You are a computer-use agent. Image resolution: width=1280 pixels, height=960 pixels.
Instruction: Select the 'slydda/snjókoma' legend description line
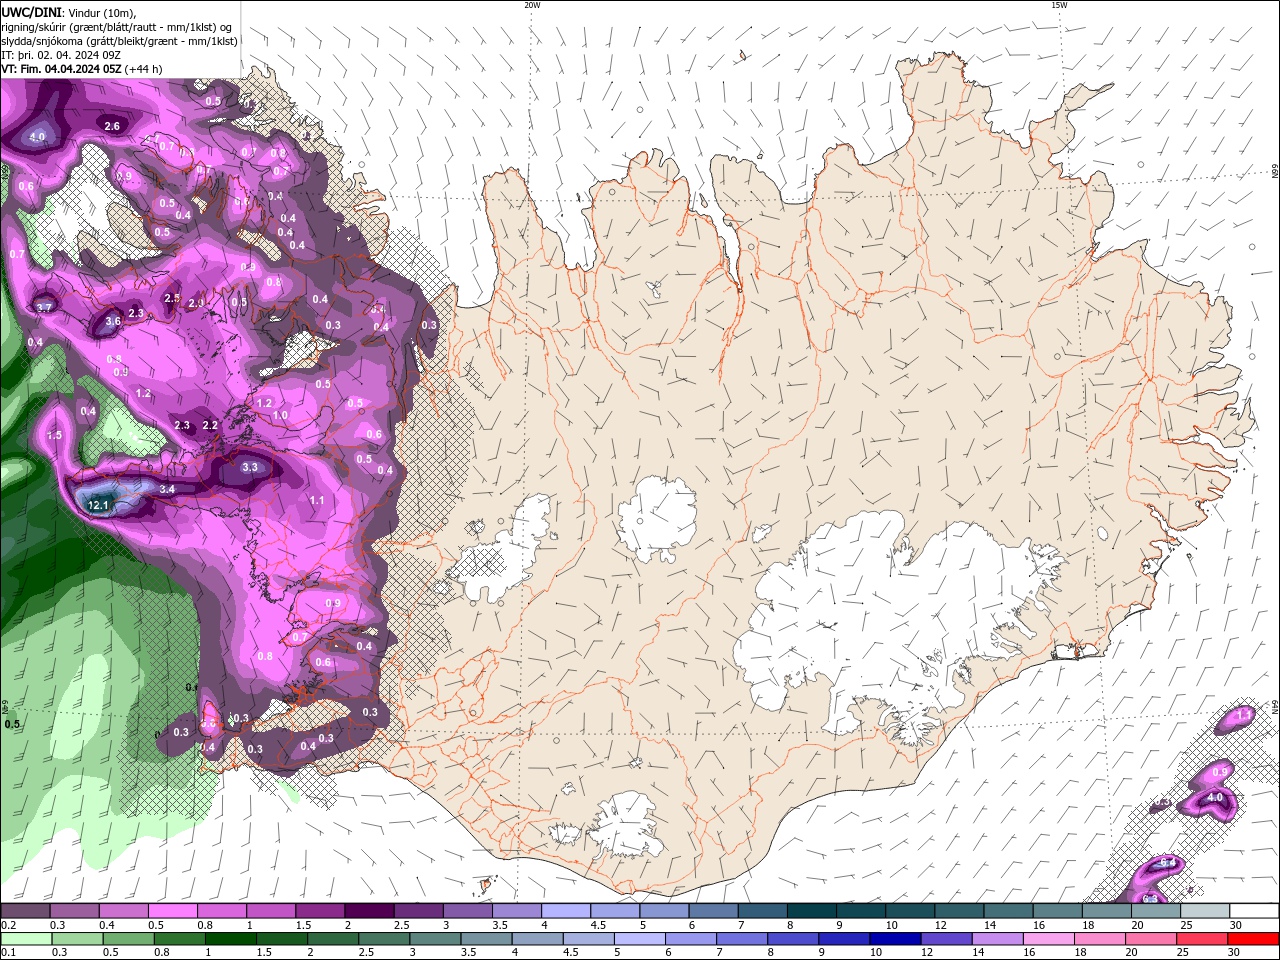(x=119, y=41)
